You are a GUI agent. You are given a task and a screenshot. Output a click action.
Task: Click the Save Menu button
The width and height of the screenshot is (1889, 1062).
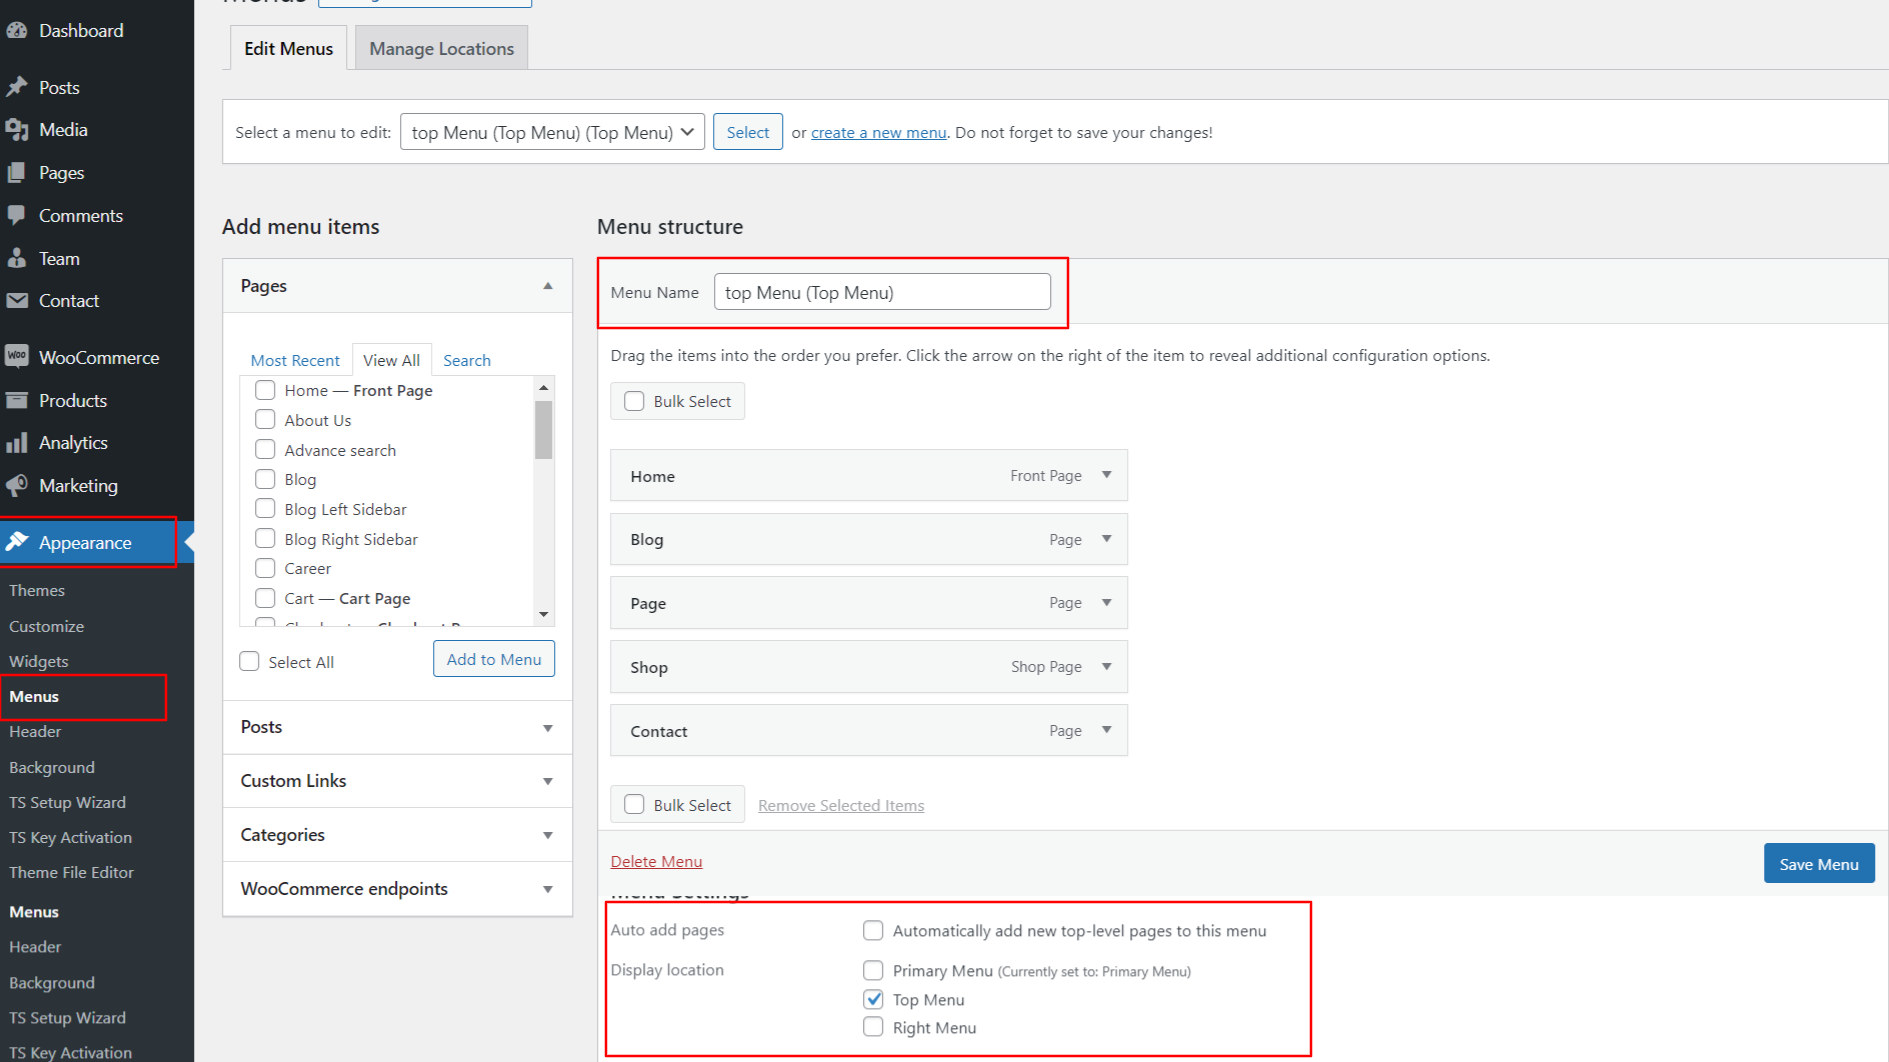(x=1818, y=864)
